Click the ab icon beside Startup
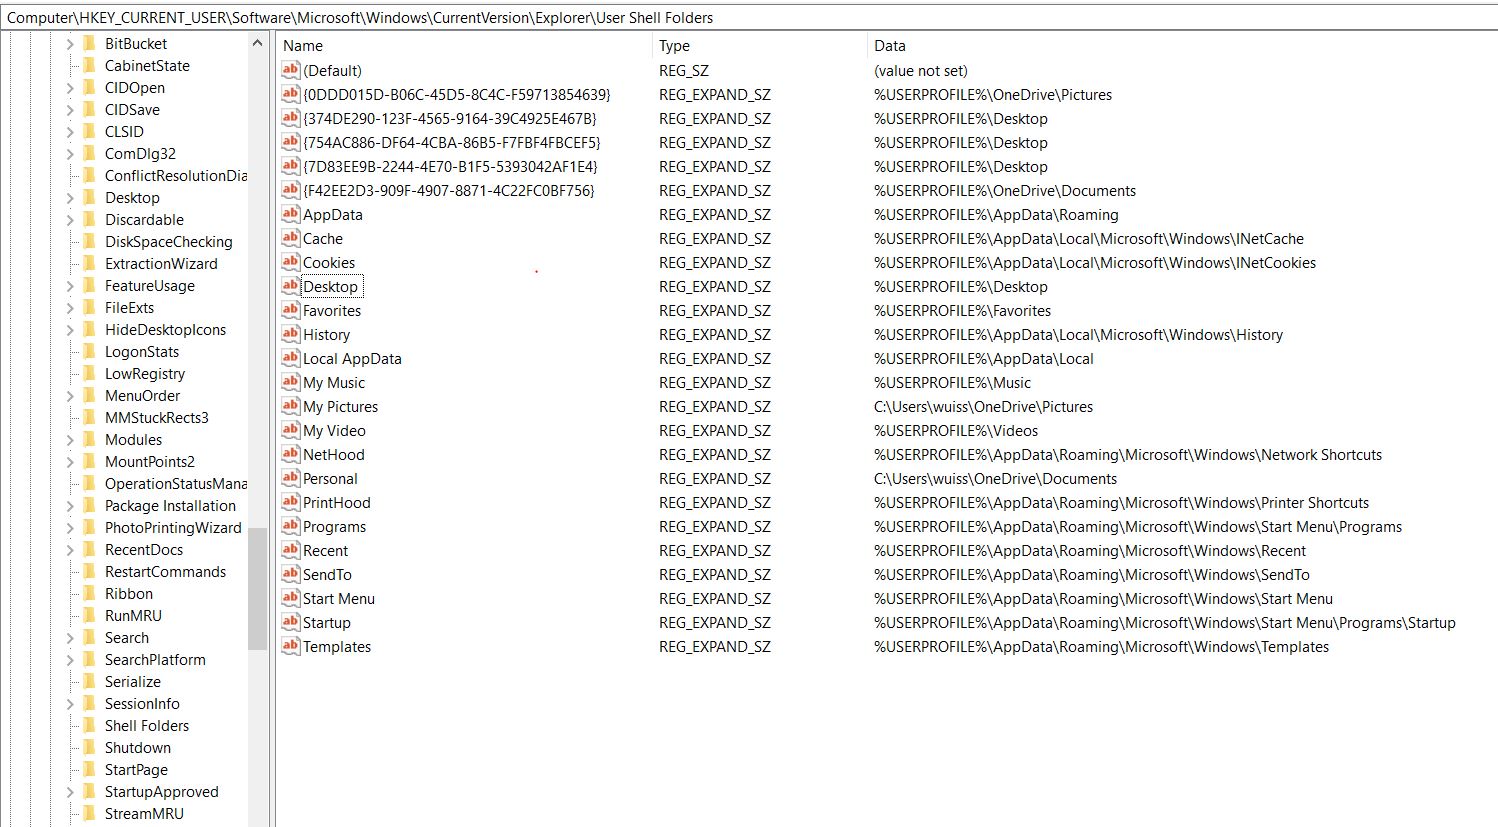This screenshot has height=827, width=1498. coord(290,622)
